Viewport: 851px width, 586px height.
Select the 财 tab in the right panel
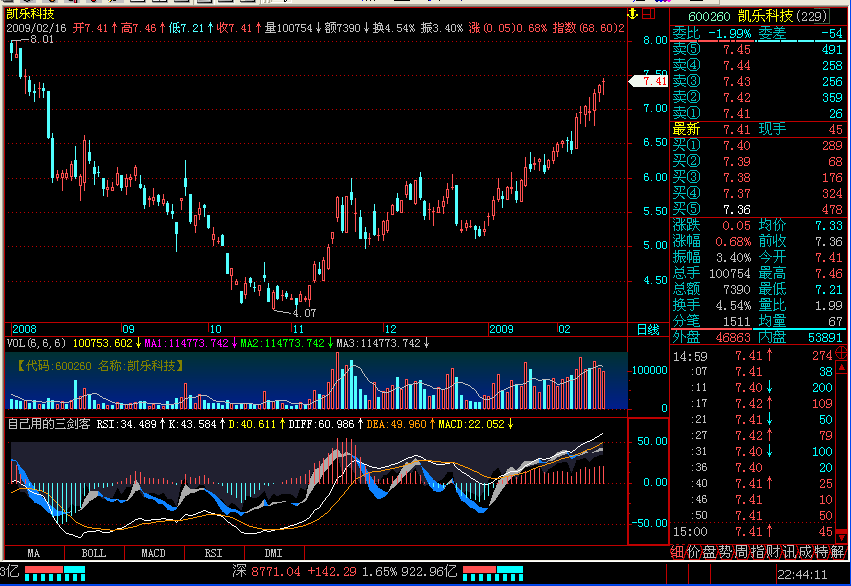773,552
